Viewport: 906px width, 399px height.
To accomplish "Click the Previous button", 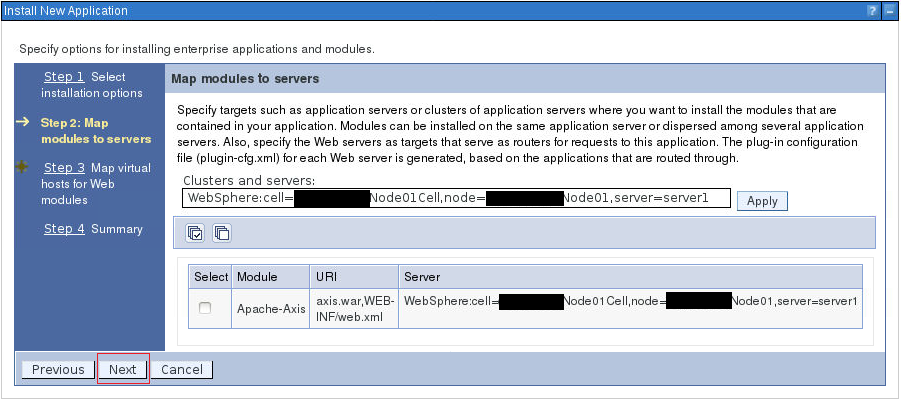I will tap(58, 370).
